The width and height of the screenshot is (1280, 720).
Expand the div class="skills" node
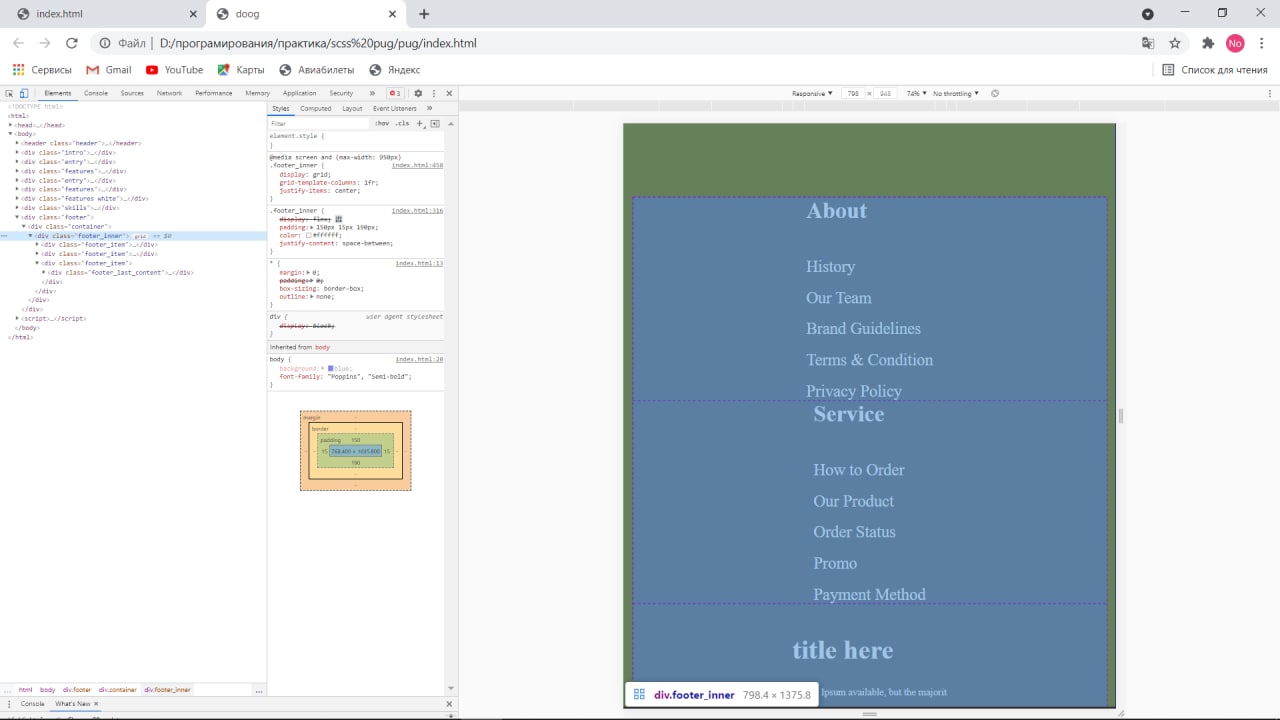point(18,207)
